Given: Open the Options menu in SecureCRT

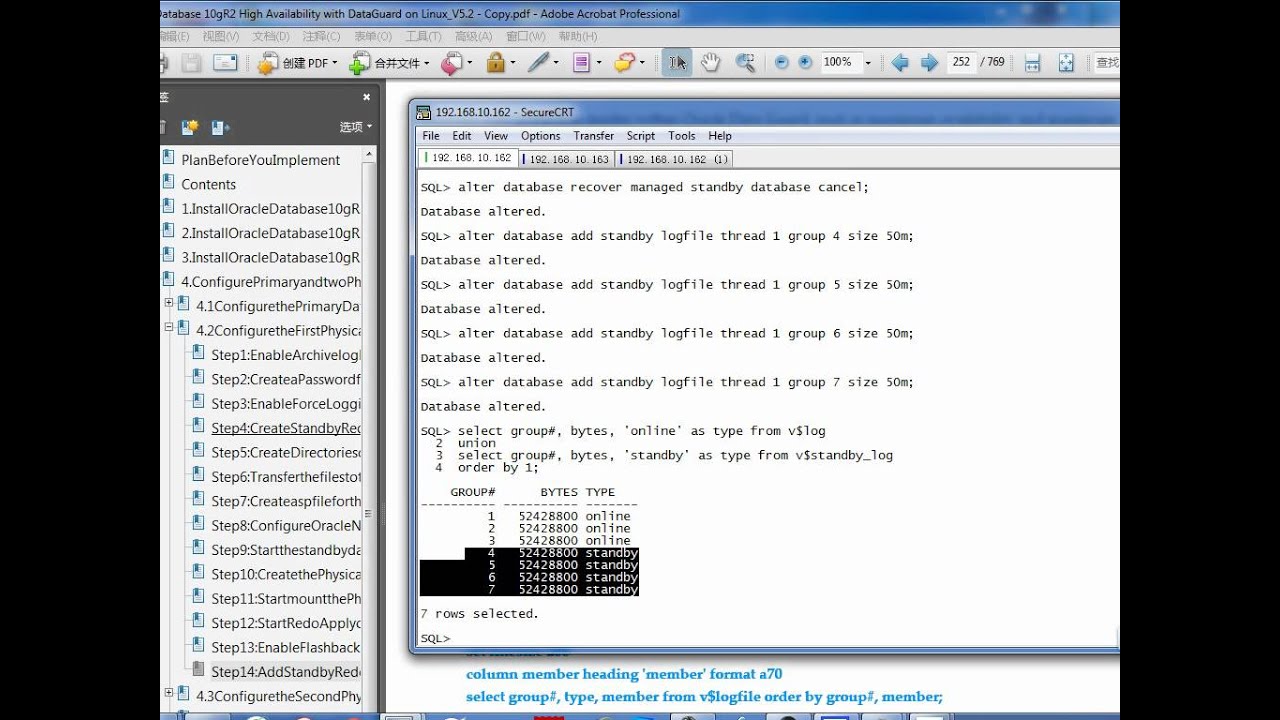Looking at the screenshot, I should coord(540,136).
